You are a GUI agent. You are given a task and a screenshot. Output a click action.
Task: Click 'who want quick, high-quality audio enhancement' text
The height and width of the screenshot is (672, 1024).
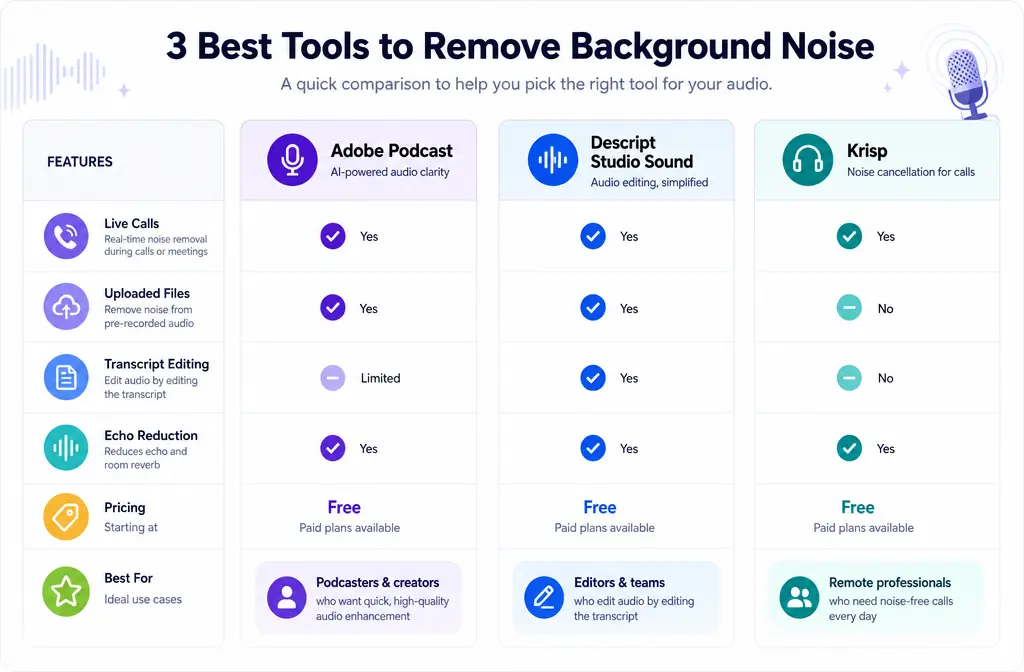[383, 609]
